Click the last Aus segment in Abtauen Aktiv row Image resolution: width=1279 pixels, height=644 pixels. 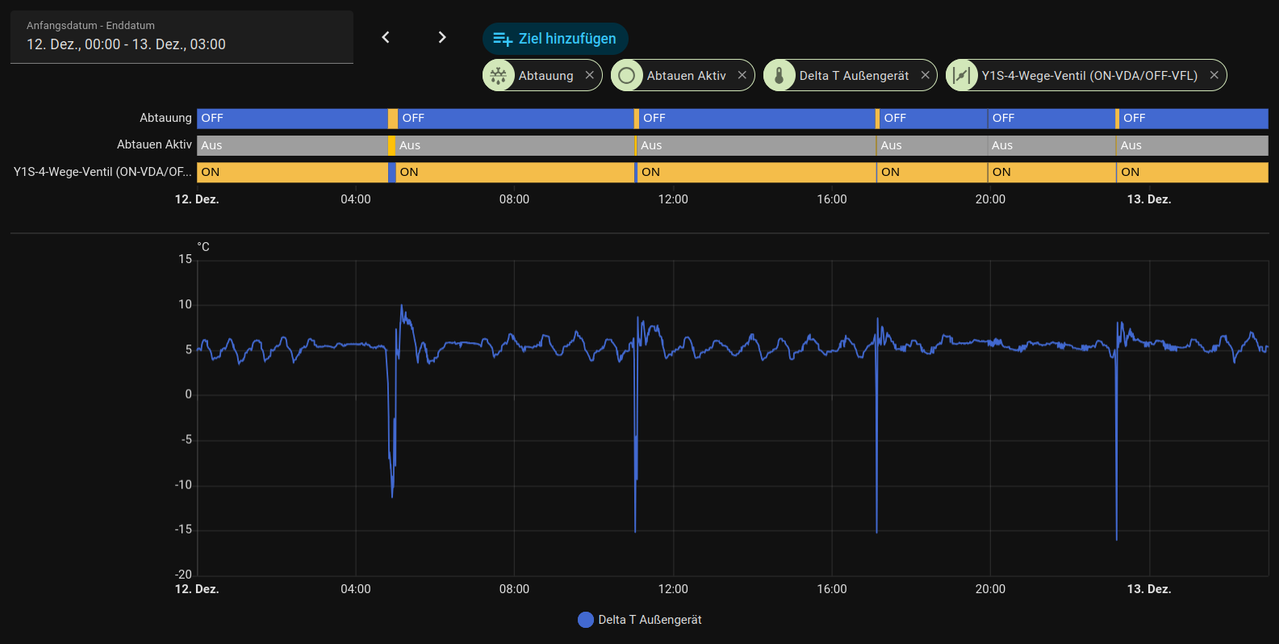[1193, 145]
